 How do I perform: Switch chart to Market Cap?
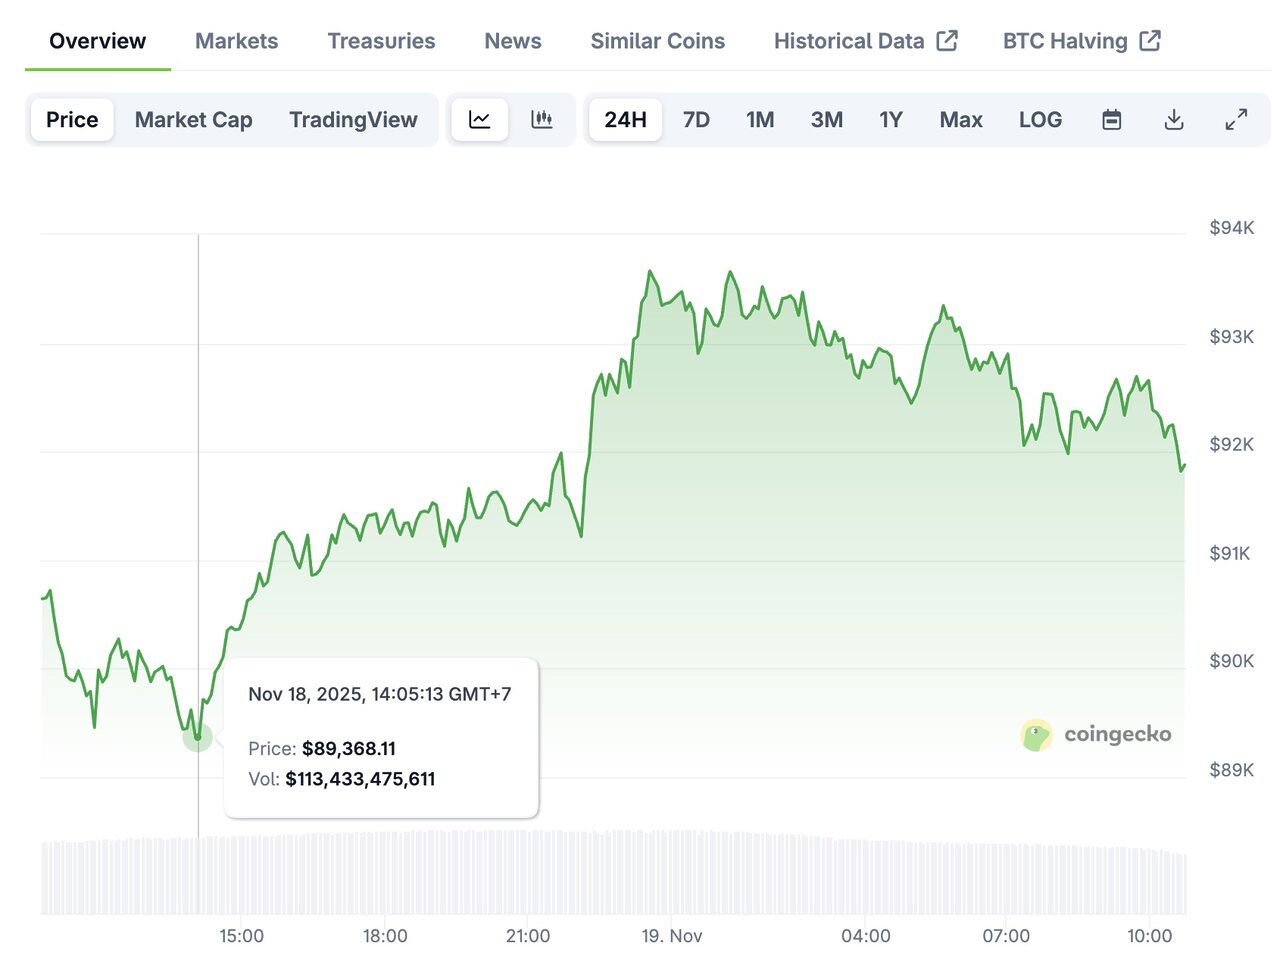(x=193, y=120)
